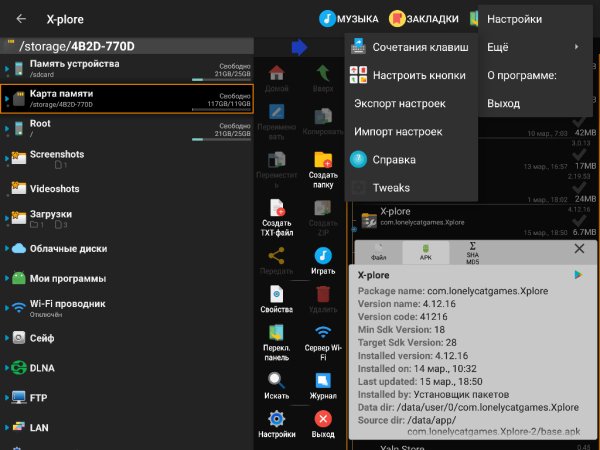Open Ещё submenu arrow
Viewport: 600px width, 450px height.
[x=576, y=47]
